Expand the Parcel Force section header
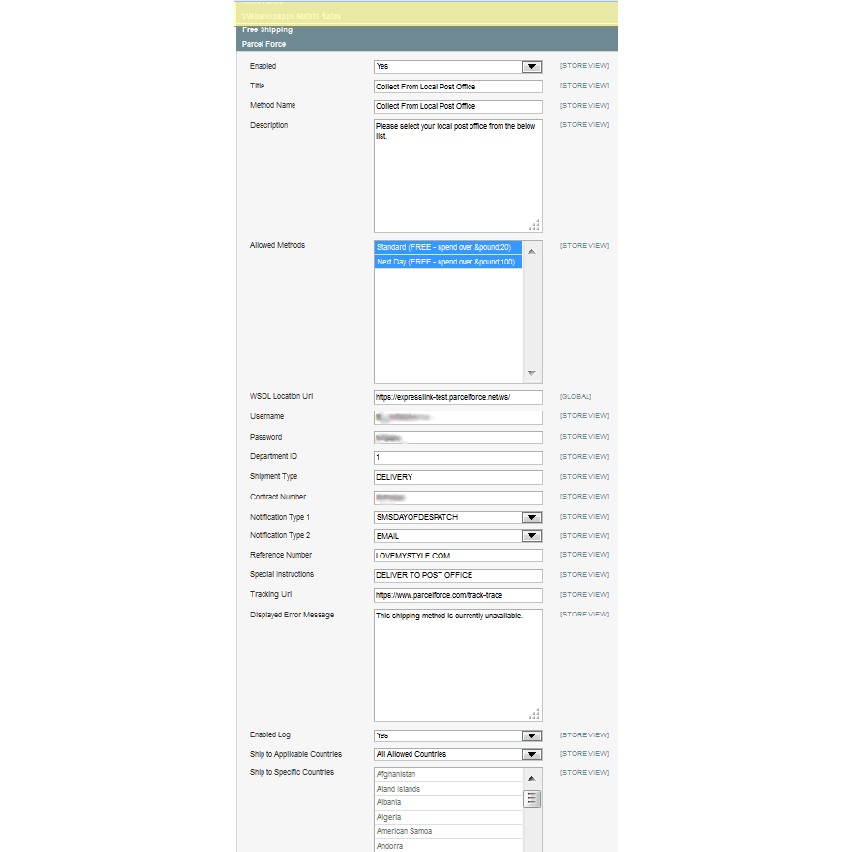The width and height of the screenshot is (852, 852). pyautogui.click(x=427, y=44)
